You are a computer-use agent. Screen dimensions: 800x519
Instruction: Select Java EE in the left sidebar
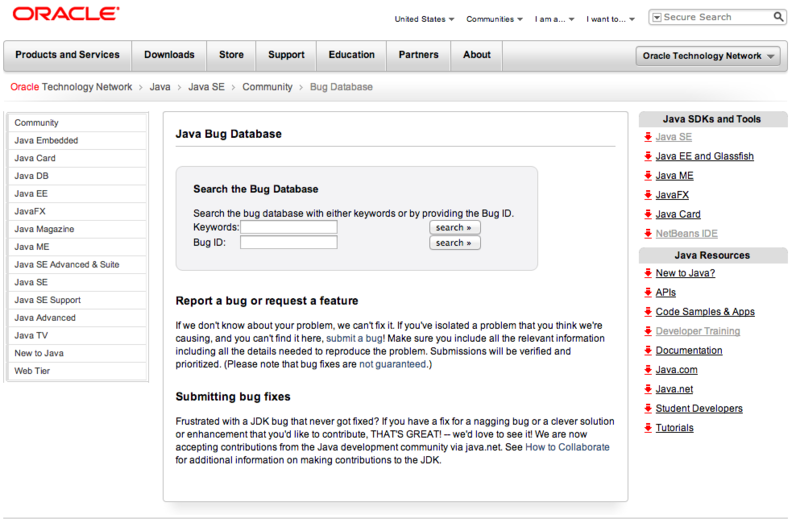(x=78, y=194)
